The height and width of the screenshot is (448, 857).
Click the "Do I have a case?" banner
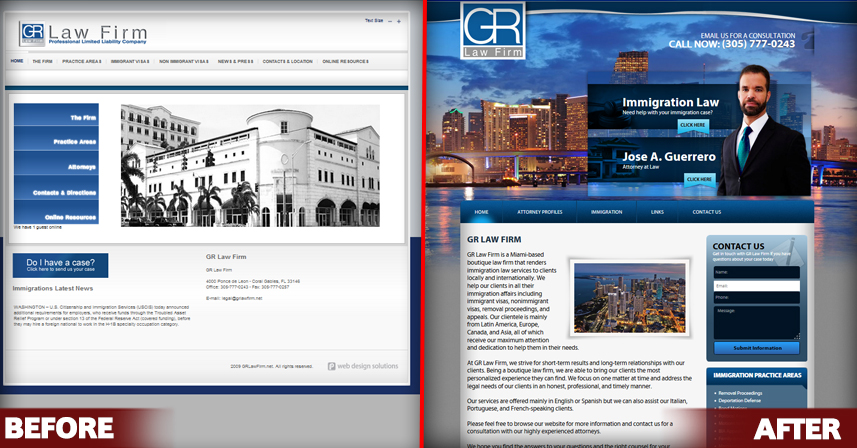click(x=60, y=265)
